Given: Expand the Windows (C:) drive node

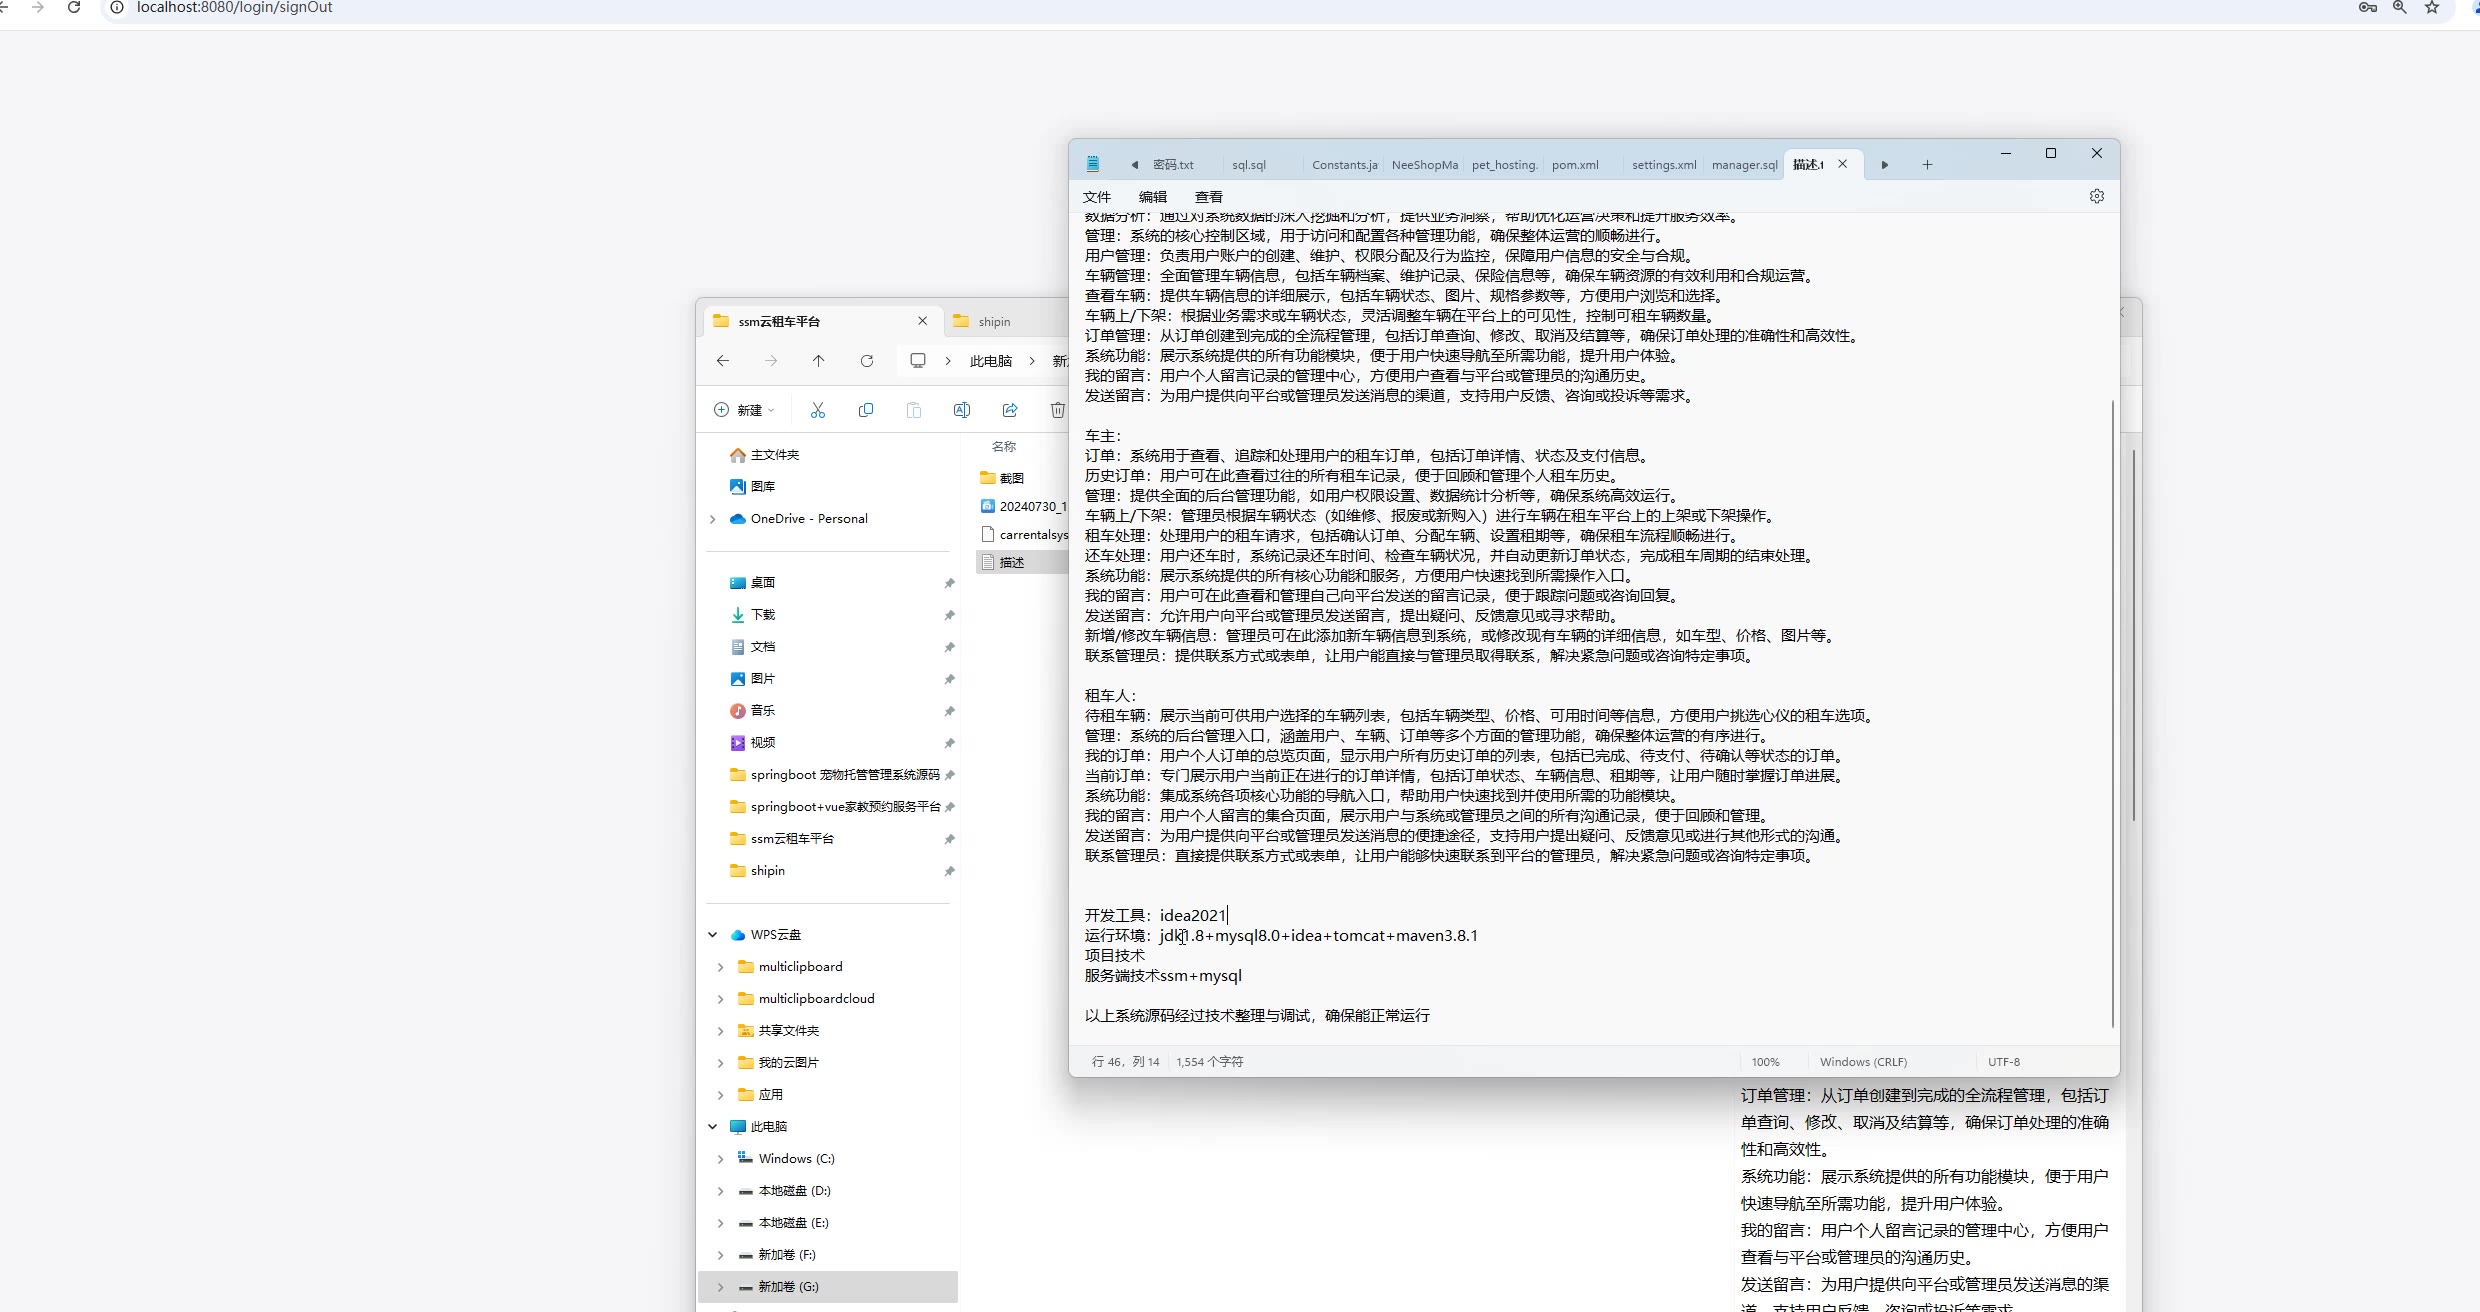Looking at the screenshot, I should pyautogui.click(x=721, y=1159).
